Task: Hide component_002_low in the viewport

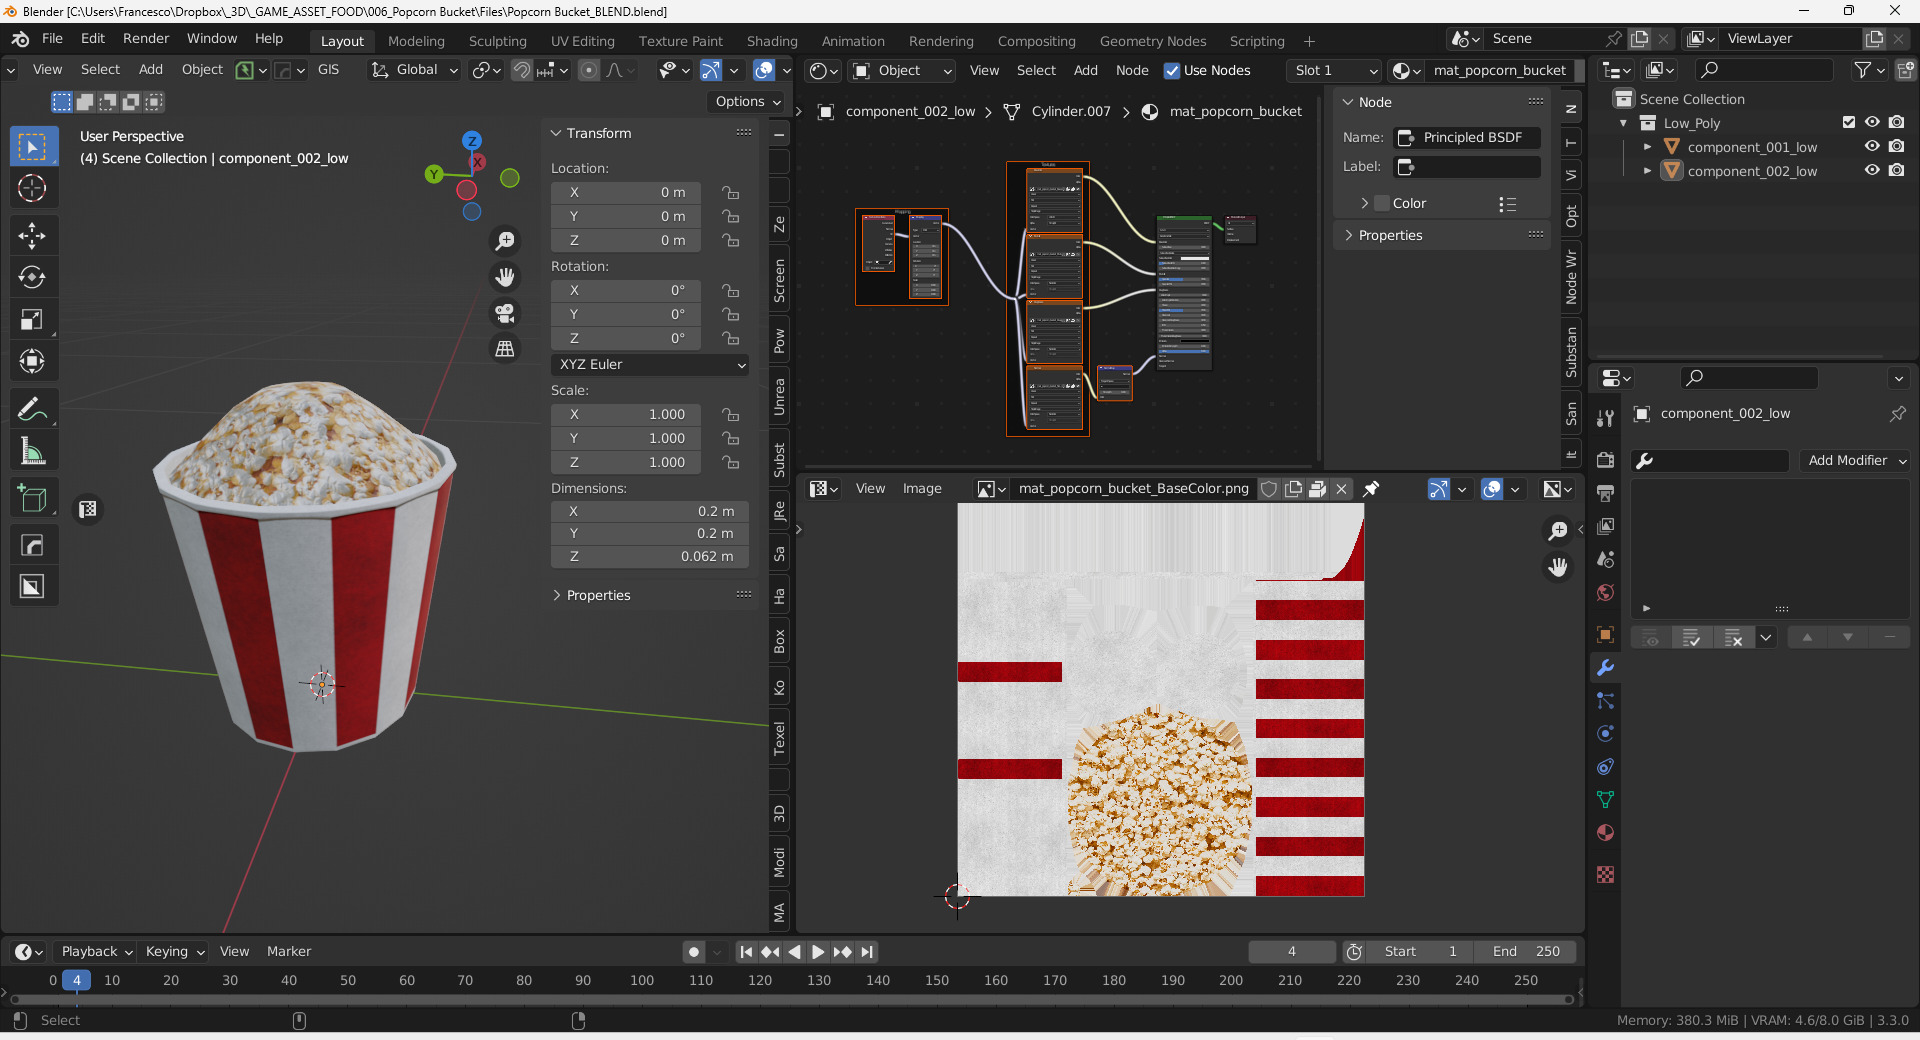Action: click(x=1872, y=171)
